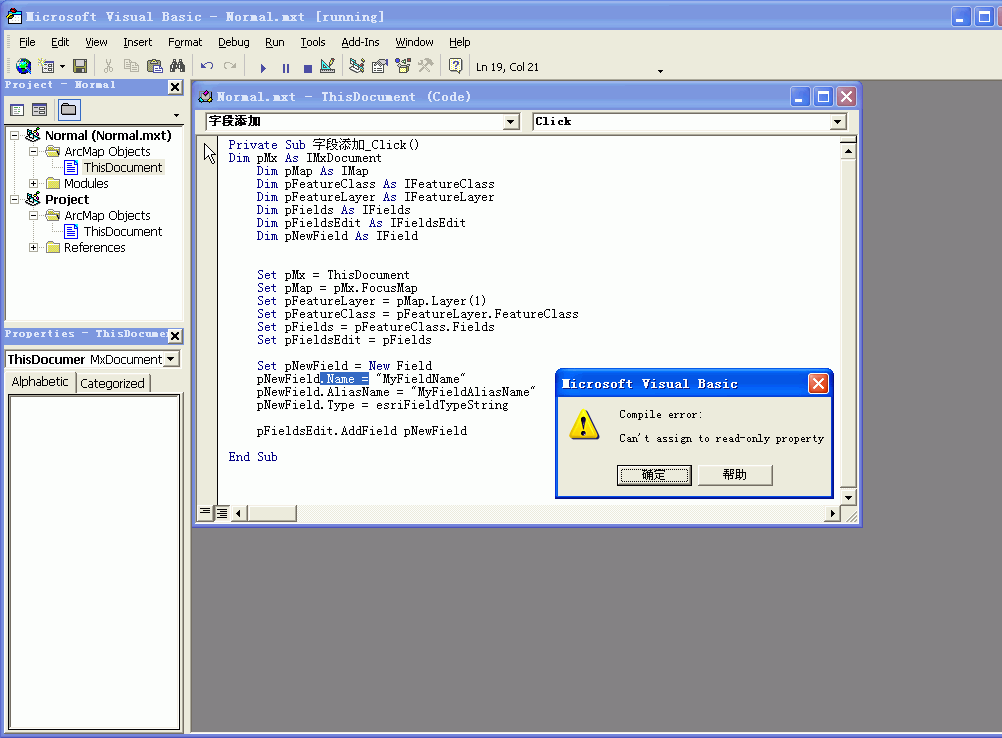Screen dimensions: 1002x738
Task: Click 帮助 in the compile error dialog
Action: (735, 475)
